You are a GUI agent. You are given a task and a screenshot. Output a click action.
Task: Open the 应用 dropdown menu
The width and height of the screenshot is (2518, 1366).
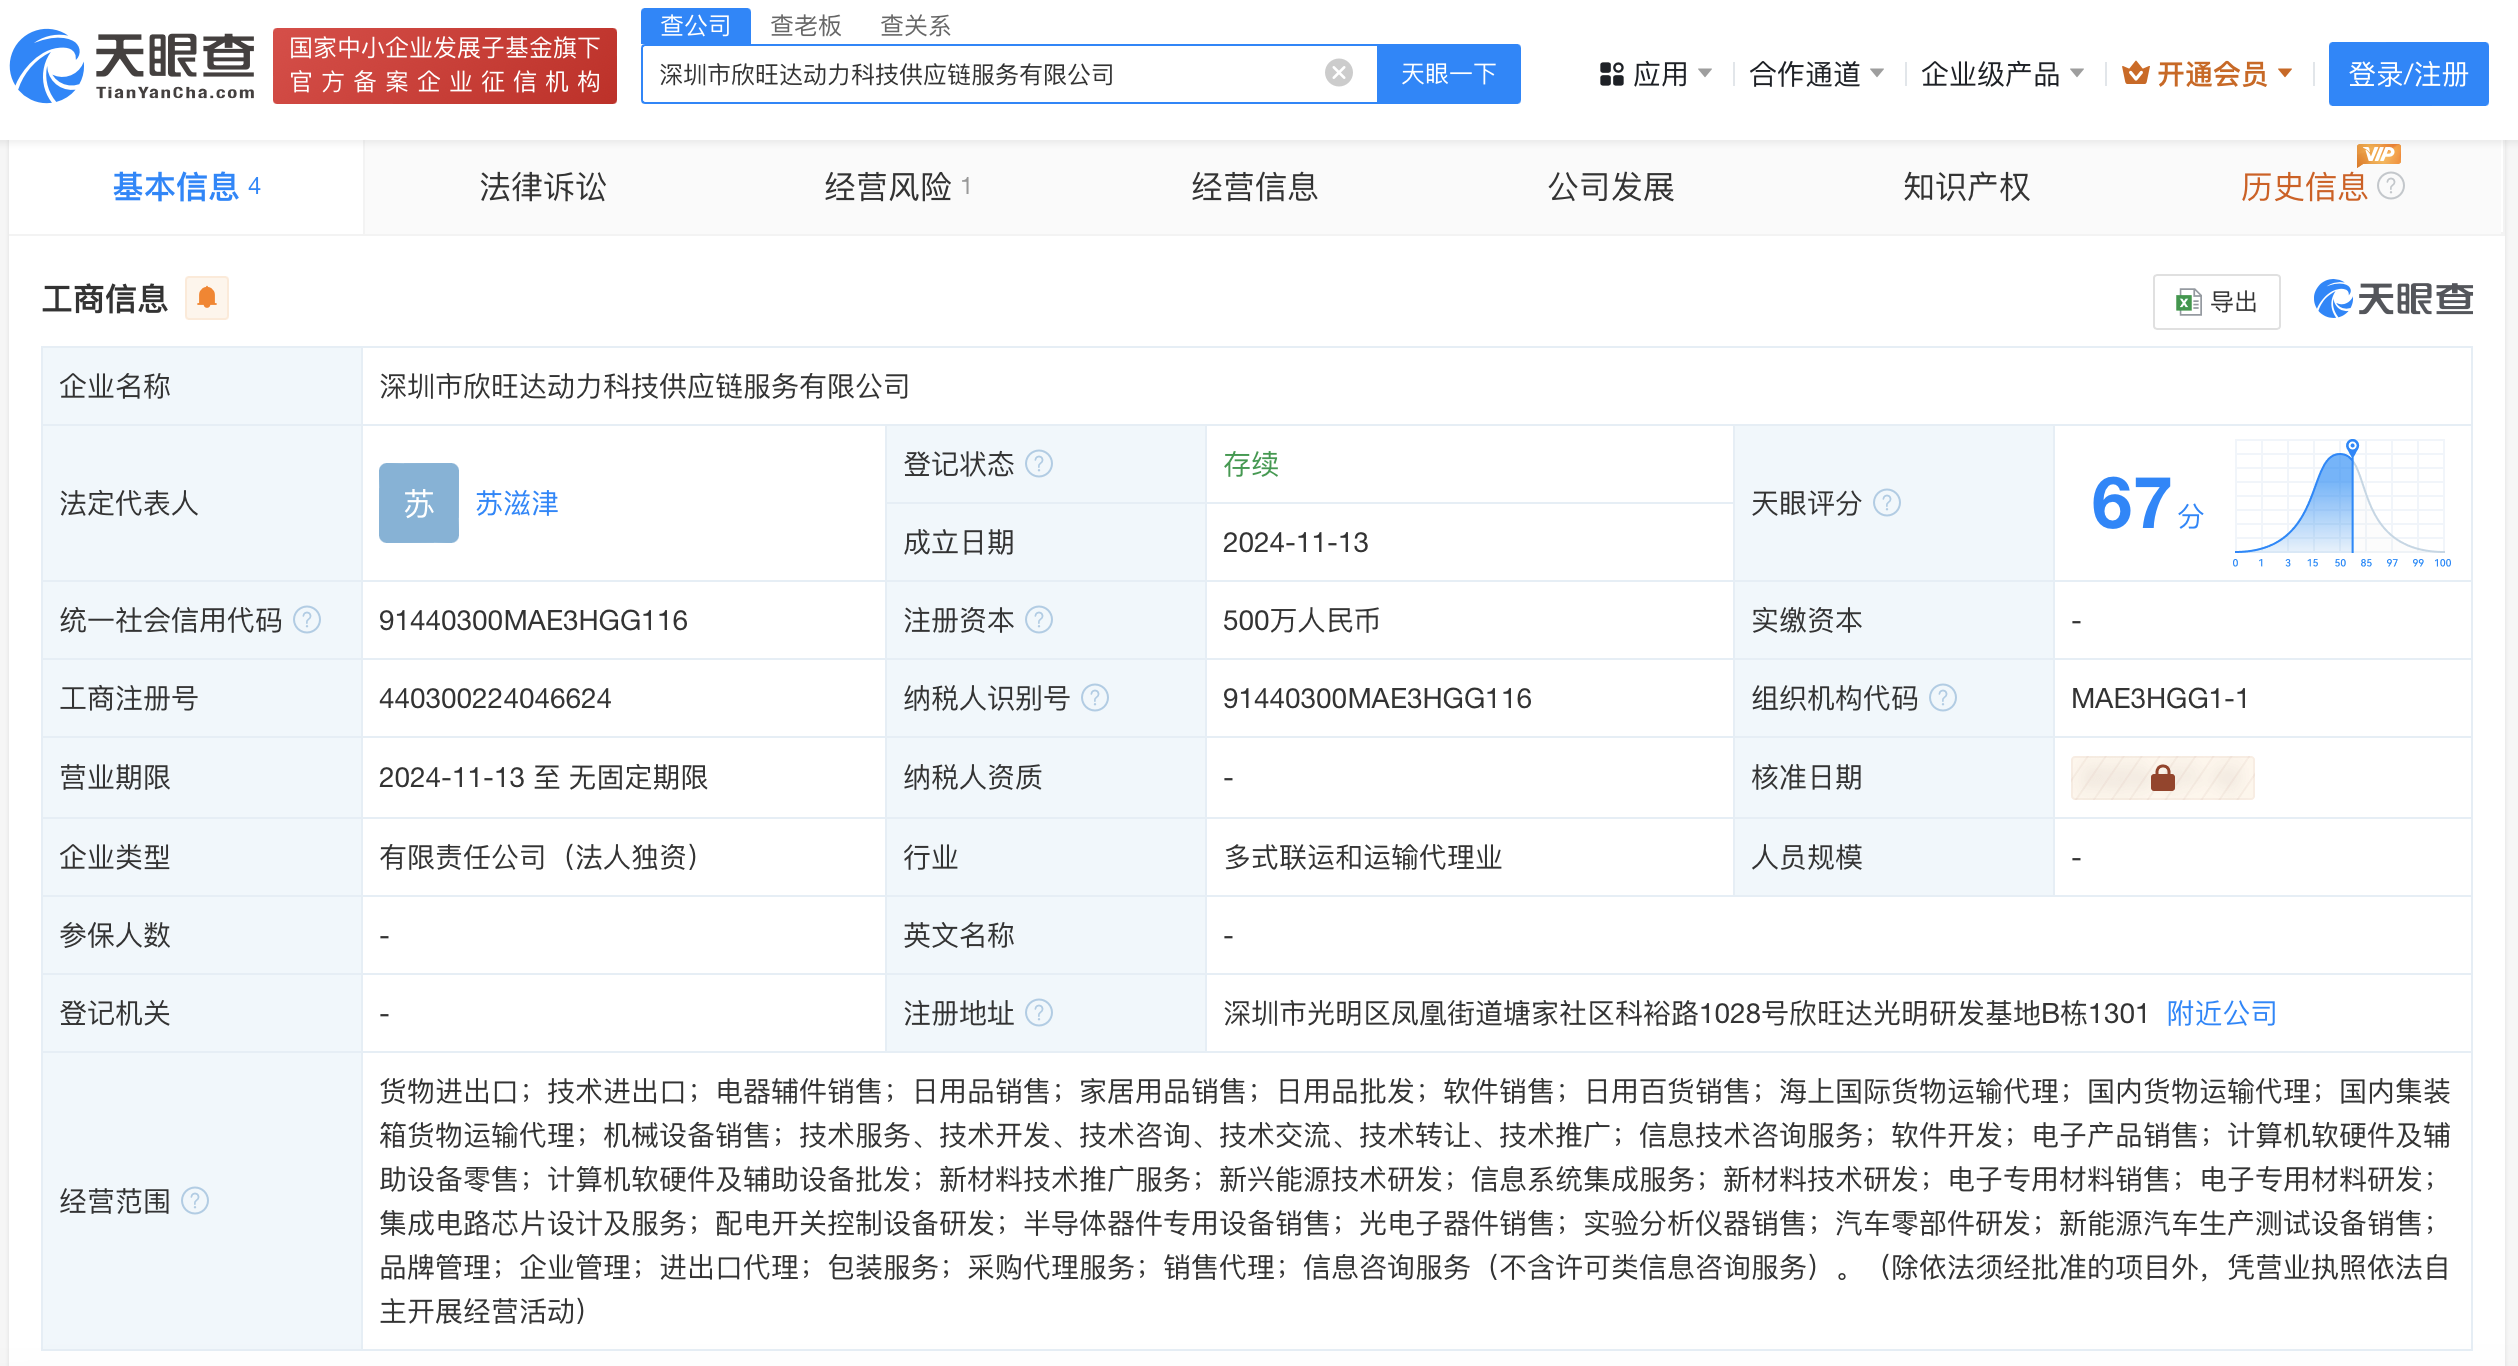pos(1655,74)
